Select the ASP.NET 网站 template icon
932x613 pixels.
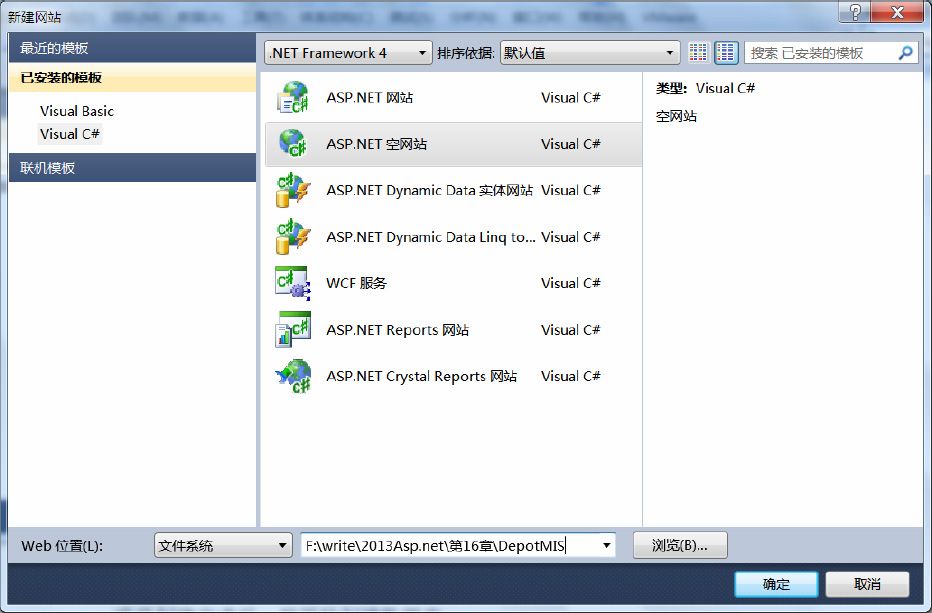[x=293, y=98]
